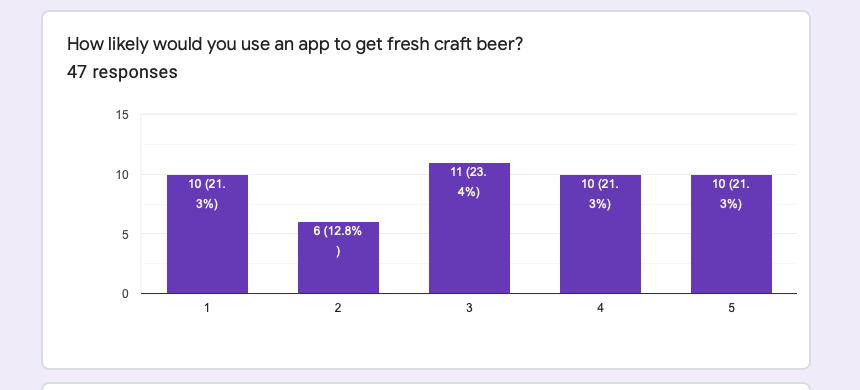The height and width of the screenshot is (390, 860).
Task: Click x-axis label 5
Action: click(731, 308)
